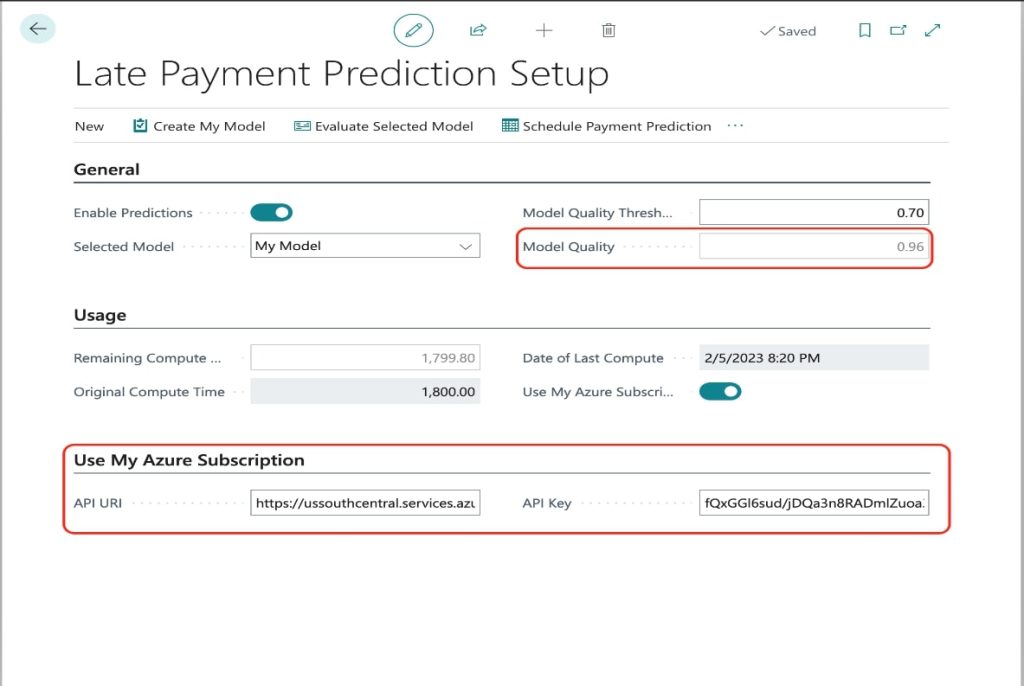Toggle the Use My Azure Subscription switch
Viewport: 1024px width, 686px height.
click(x=720, y=391)
